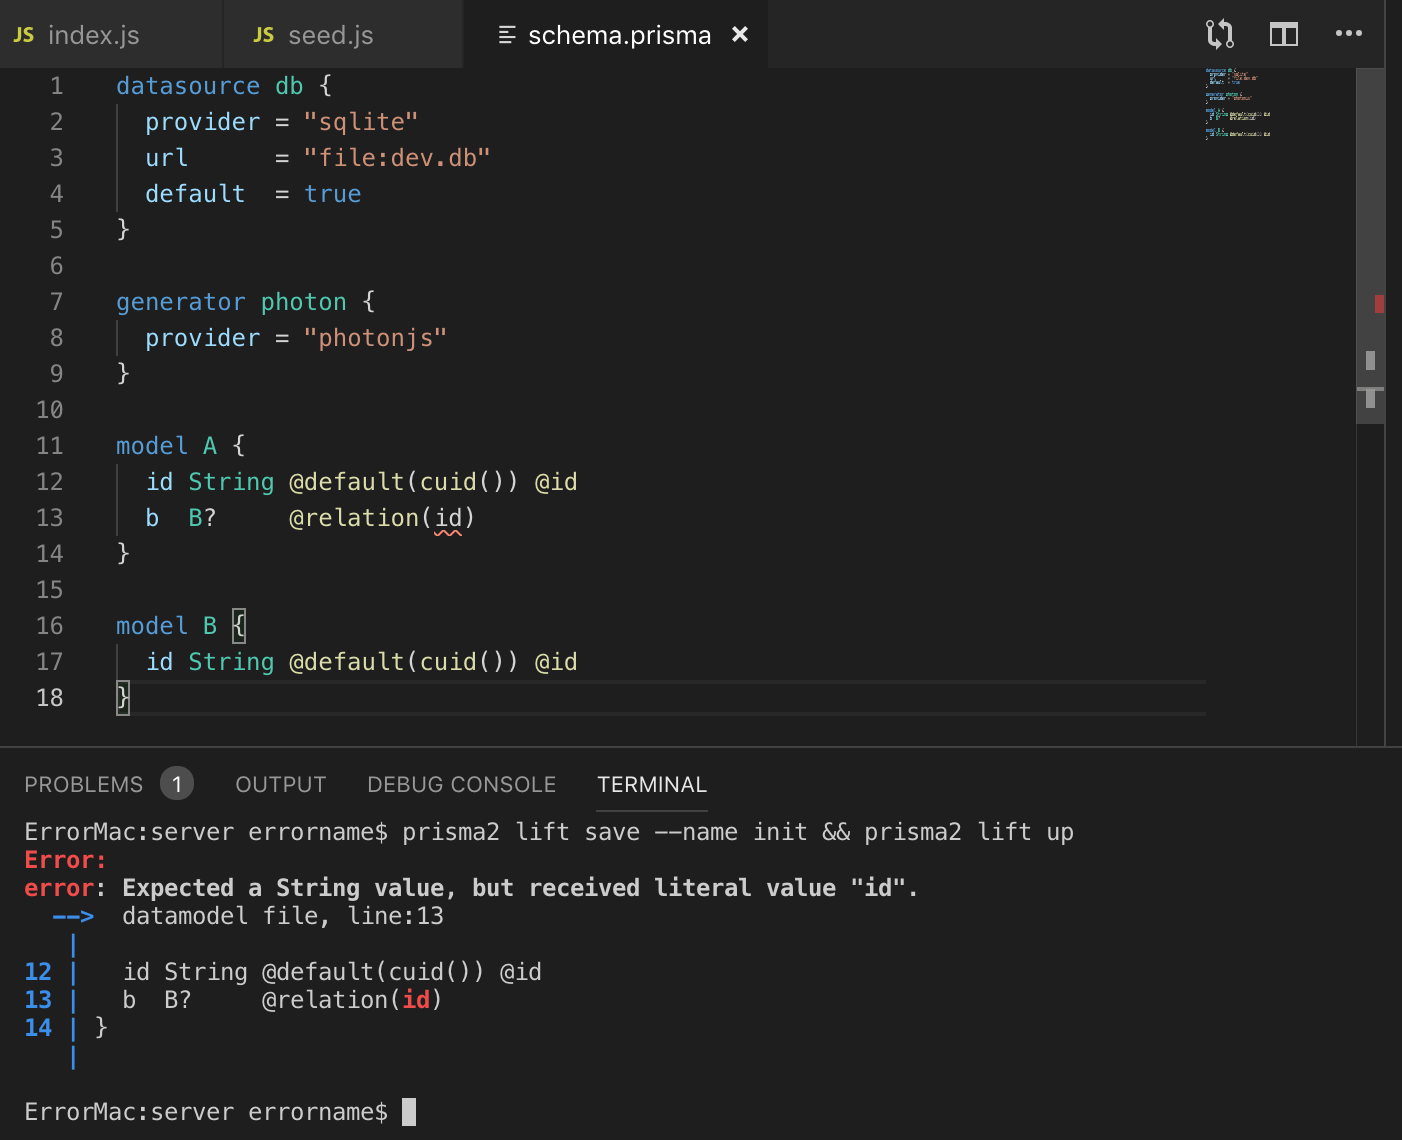
Task: Click the red error marker in overview ruler
Action: [x=1381, y=304]
